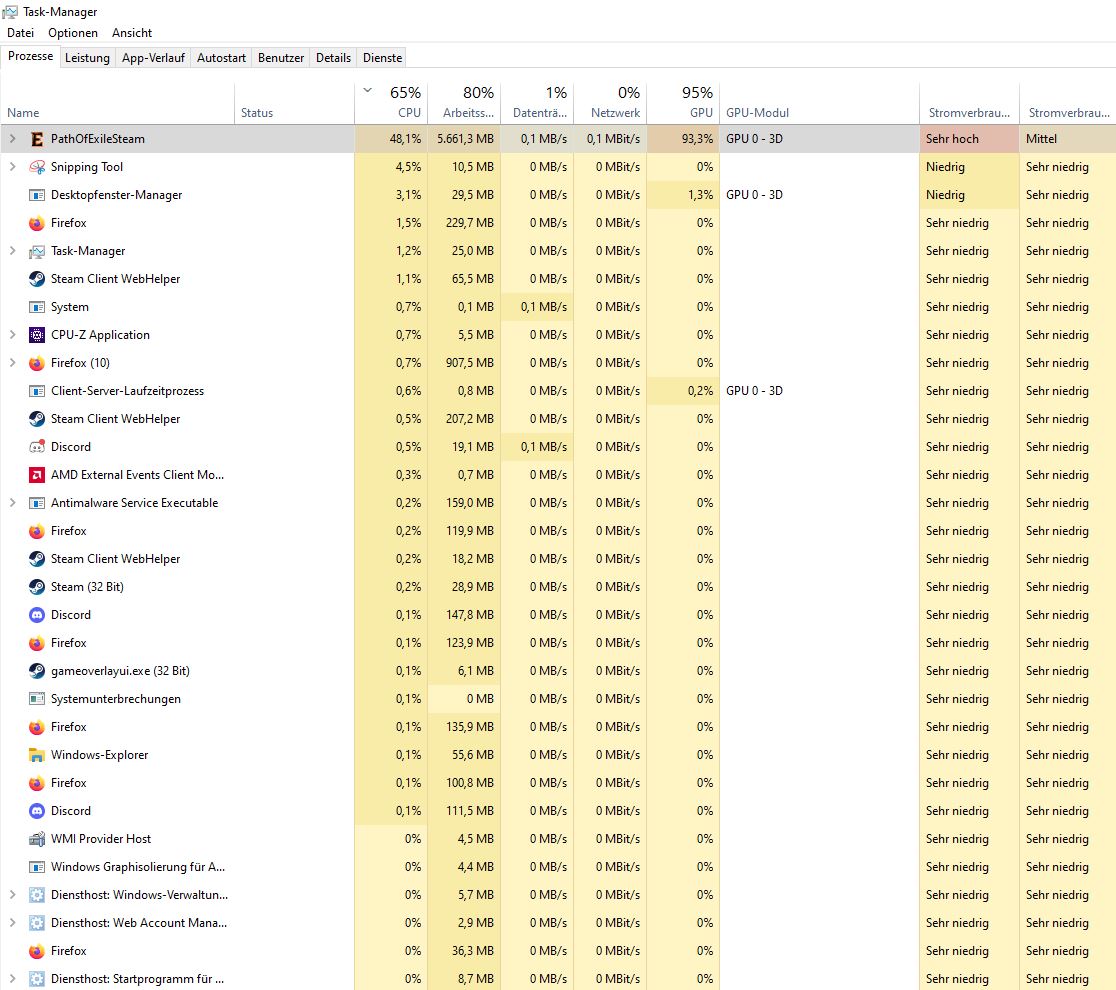Switch to the App-Verlauf tab
The image size is (1116, 990).
point(153,58)
